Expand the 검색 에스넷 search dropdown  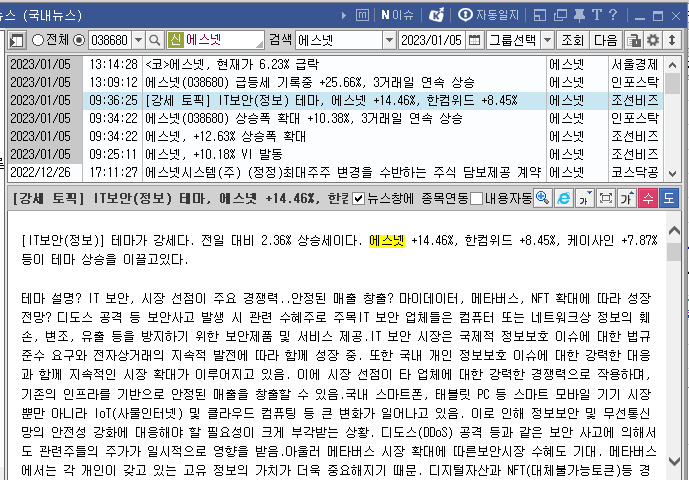coord(389,40)
